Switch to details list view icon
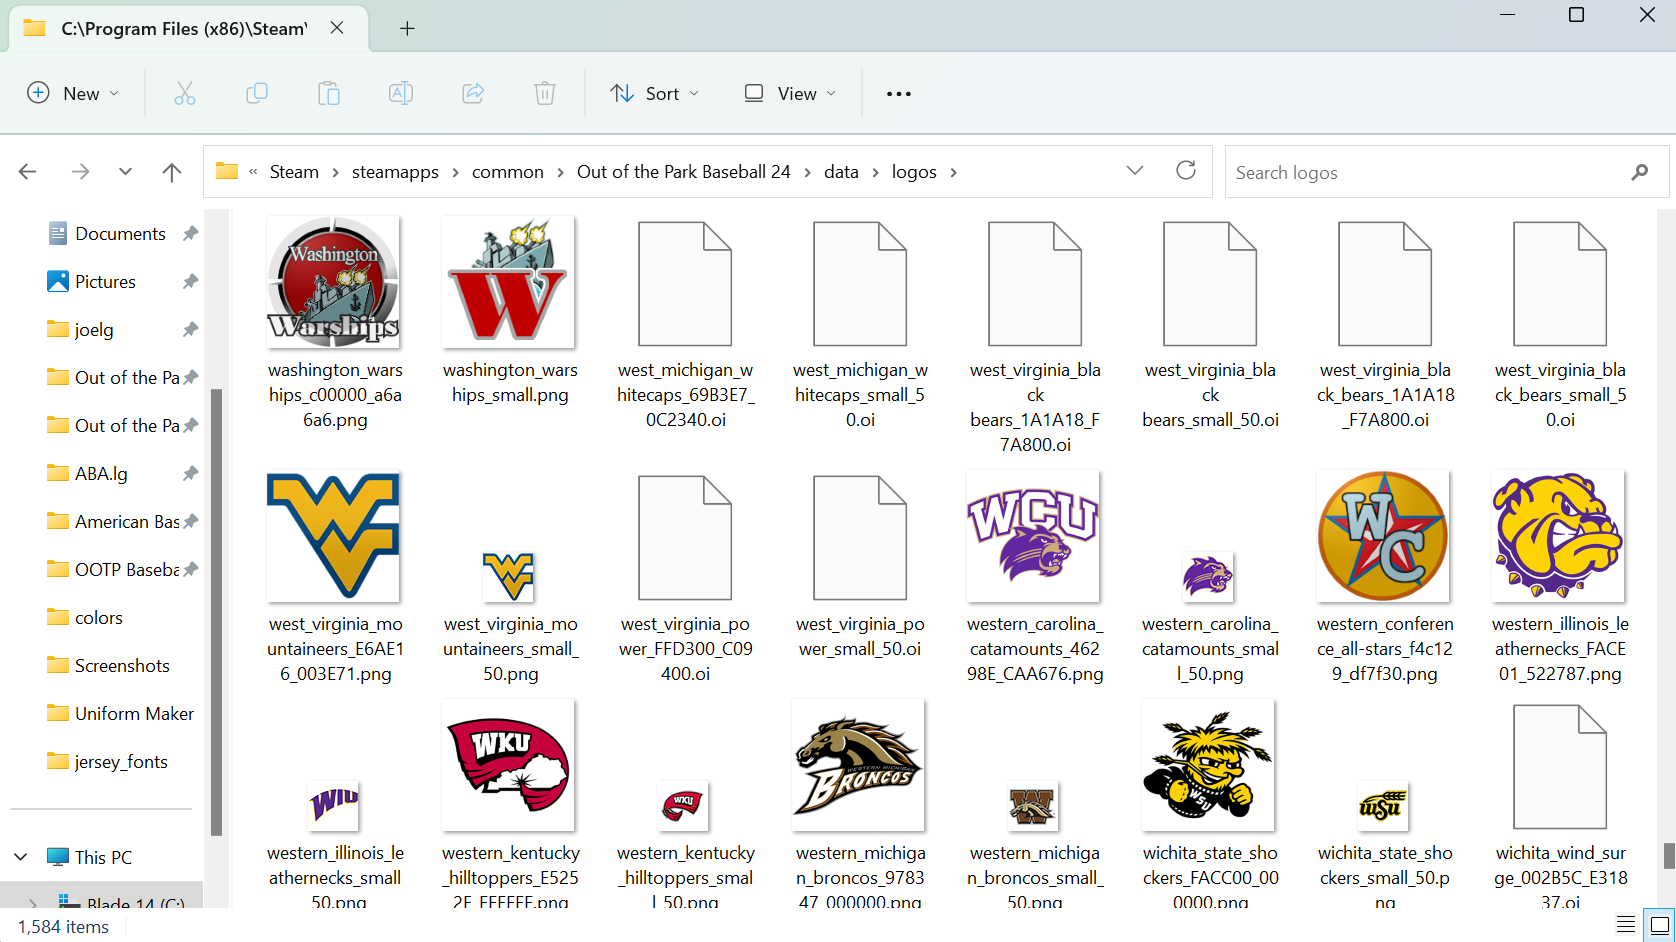 coord(1626,925)
